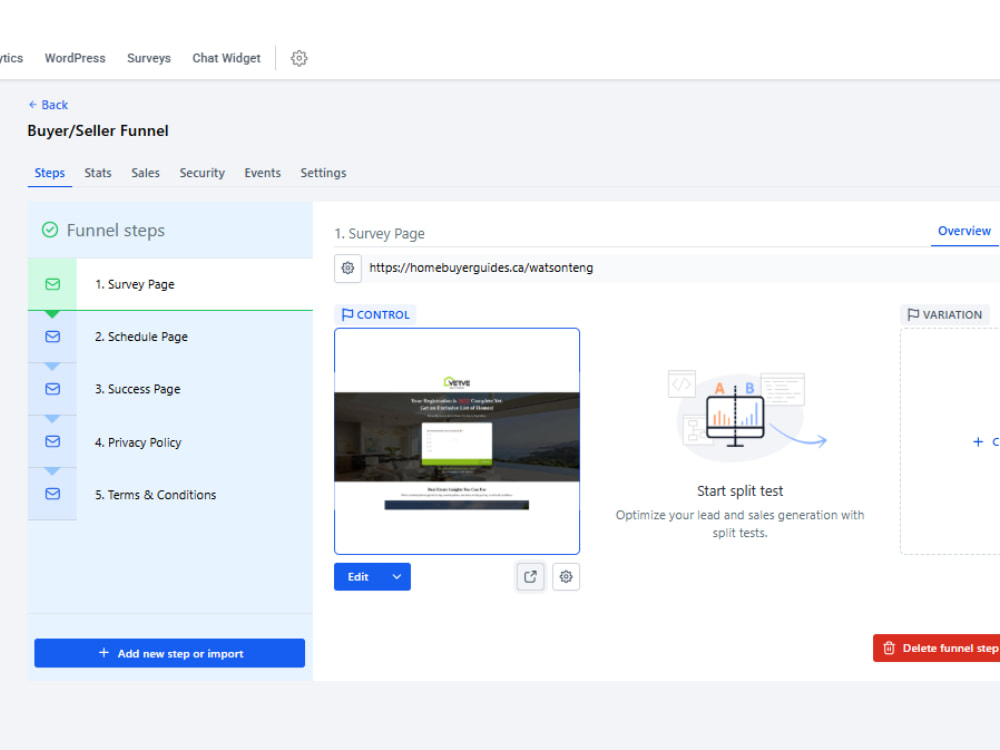Screen dimensions: 1000x750
Task: Click the control page preview thumbnail
Action: click(x=457, y=441)
